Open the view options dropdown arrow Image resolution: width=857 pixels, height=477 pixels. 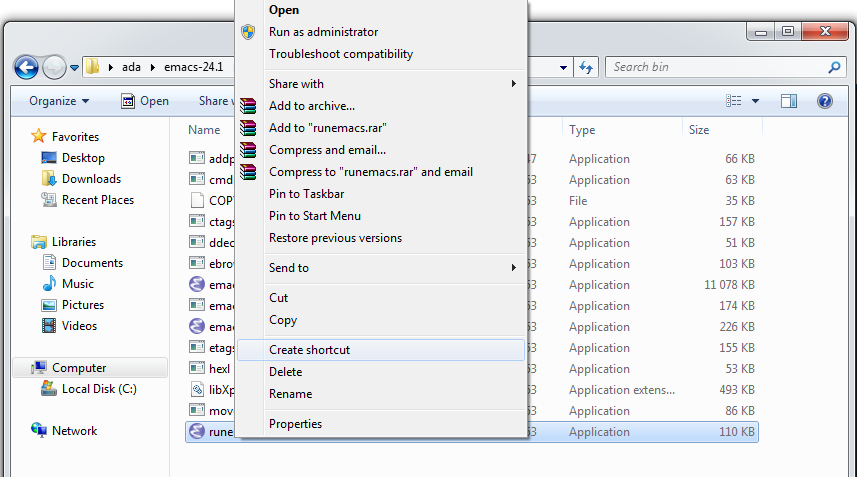[x=755, y=101]
